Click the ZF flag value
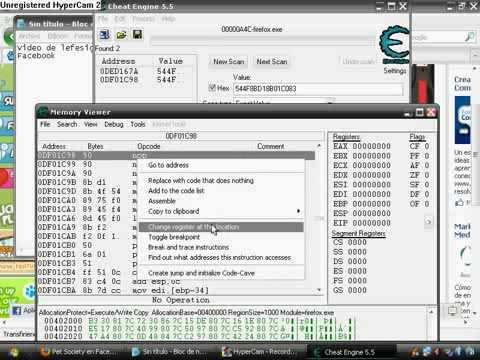Image resolution: width=480 pixels, height=360 pixels. 427,175
